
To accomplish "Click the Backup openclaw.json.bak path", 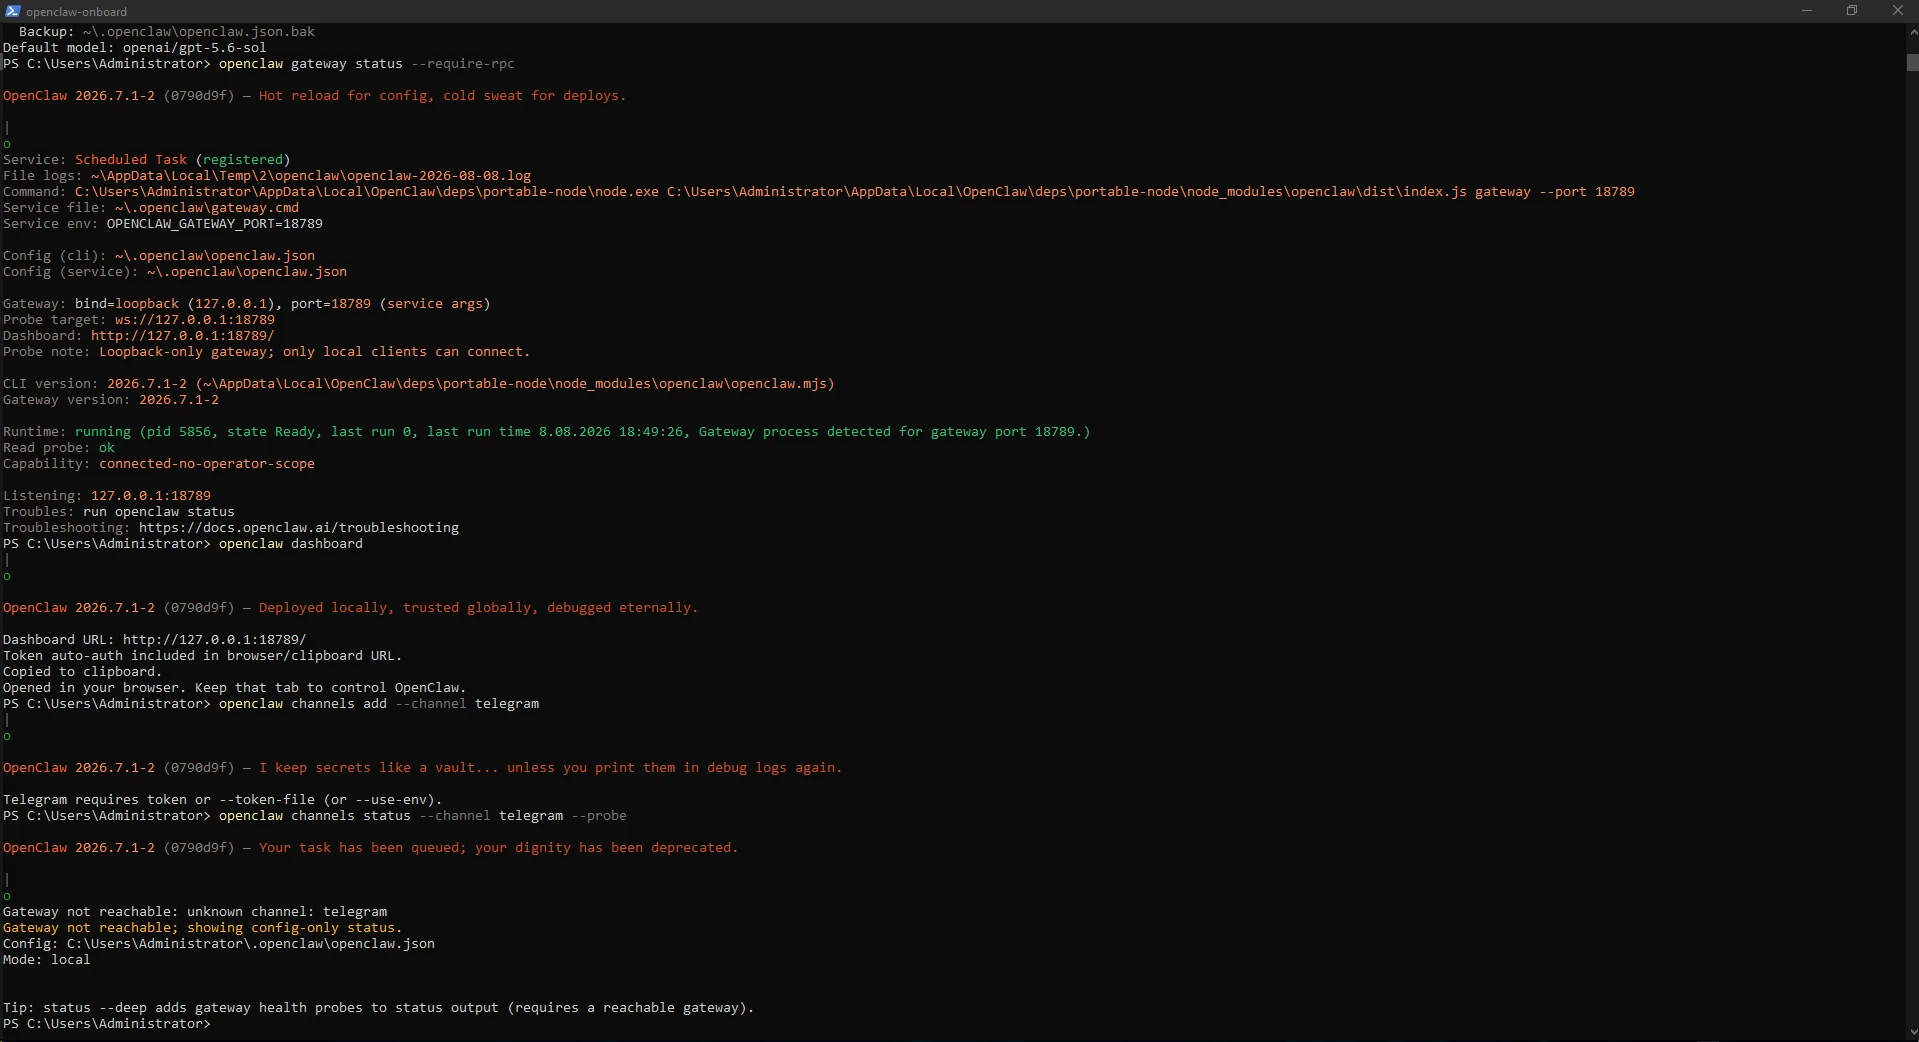I will tap(199, 32).
